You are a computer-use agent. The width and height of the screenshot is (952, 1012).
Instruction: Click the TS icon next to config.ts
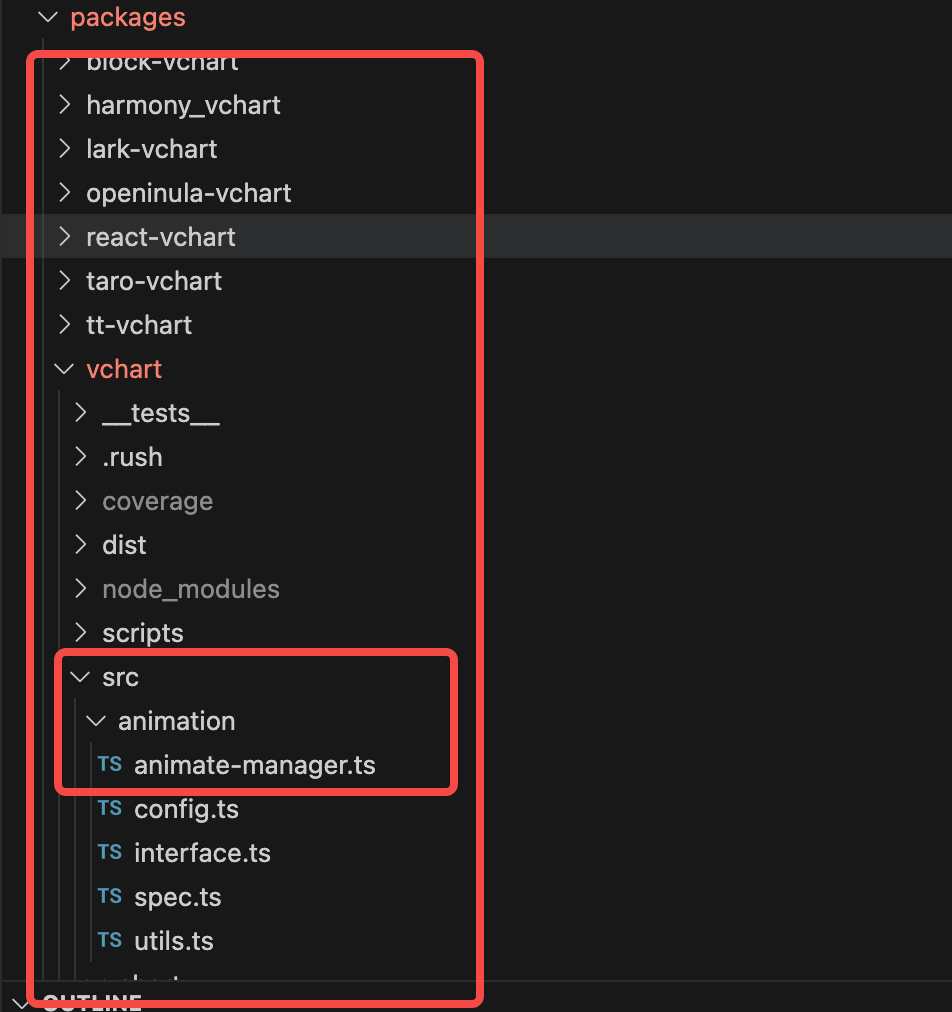coord(110,808)
